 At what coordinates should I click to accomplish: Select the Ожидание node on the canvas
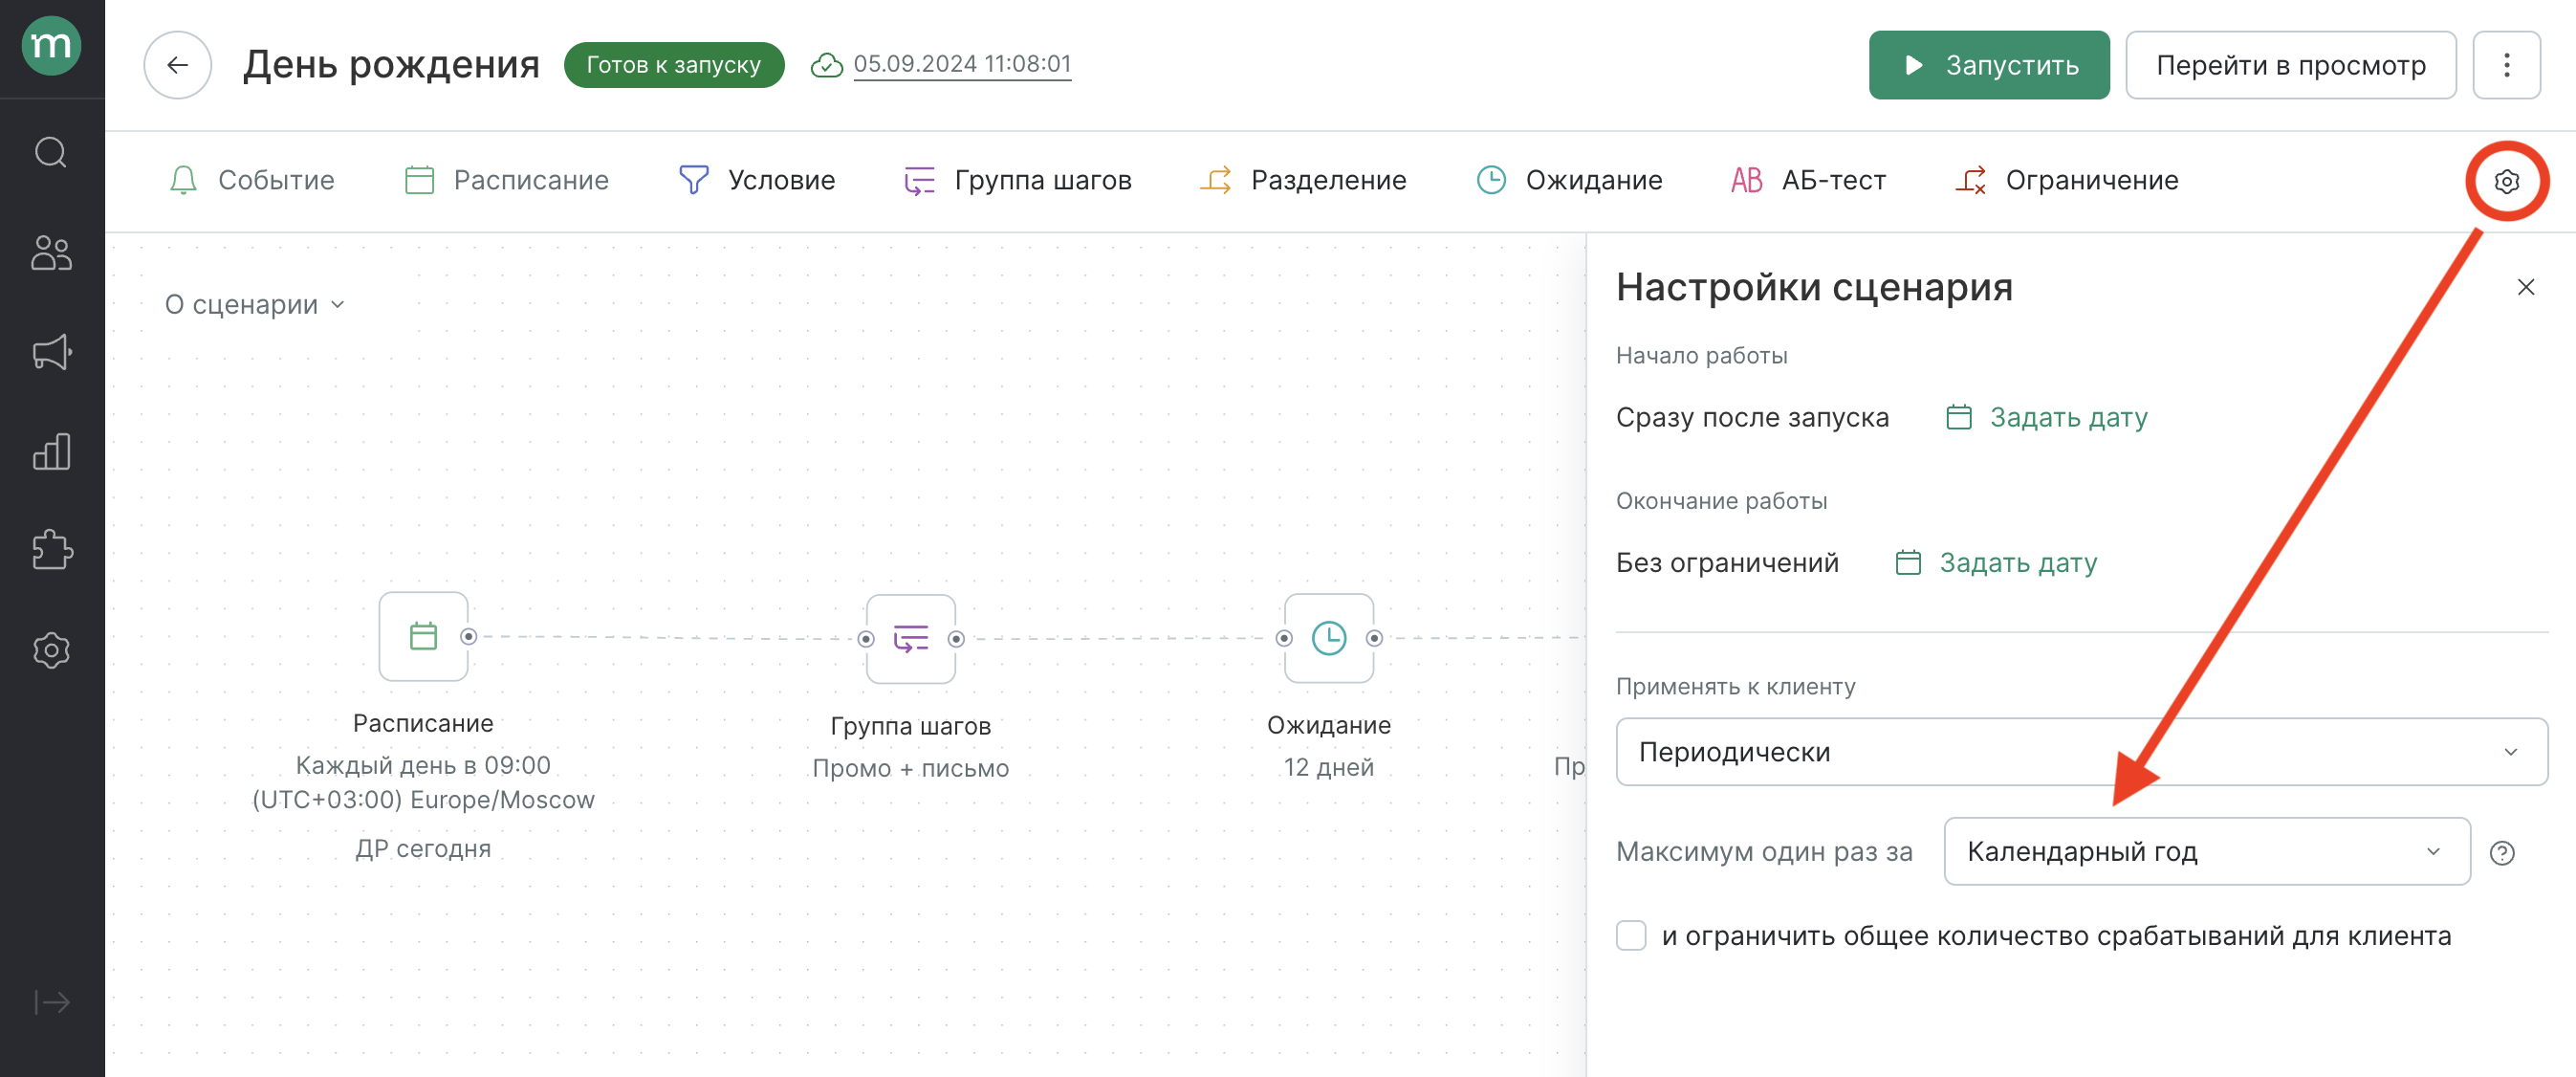coord(1328,638)
